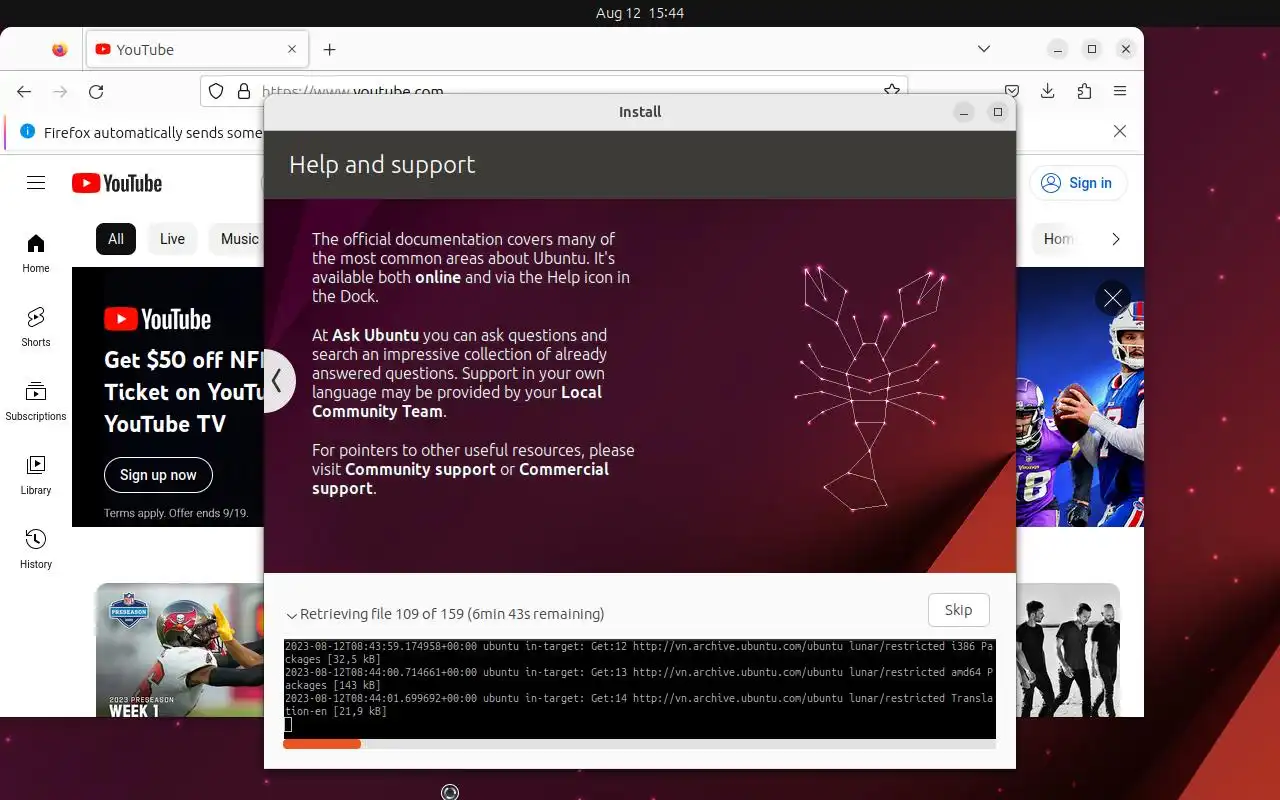Open the YouTube guide hamburger menu
The width and height of the screenshot is (1280, 800).
click(x=36, y=182)
